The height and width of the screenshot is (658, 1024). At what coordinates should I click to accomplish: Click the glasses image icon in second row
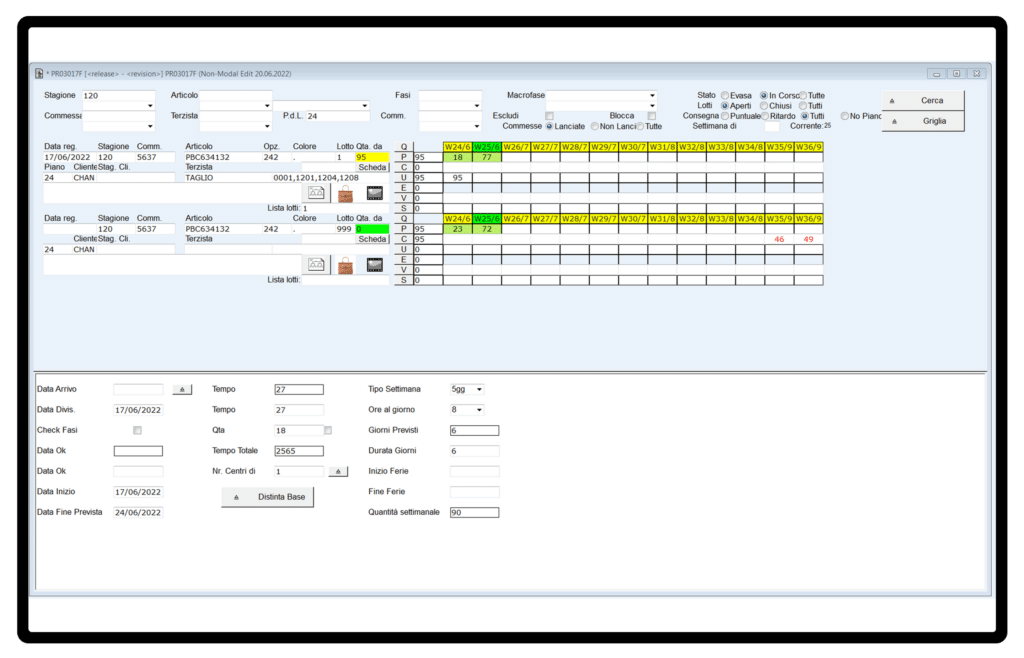(317, 265)
